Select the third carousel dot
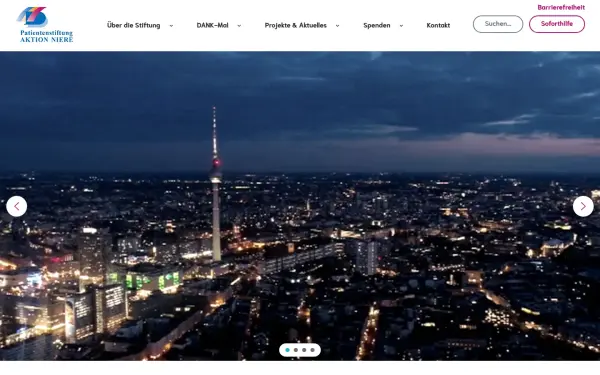The width and height of the screenshot is (600, 375). (x=304, y=350)
